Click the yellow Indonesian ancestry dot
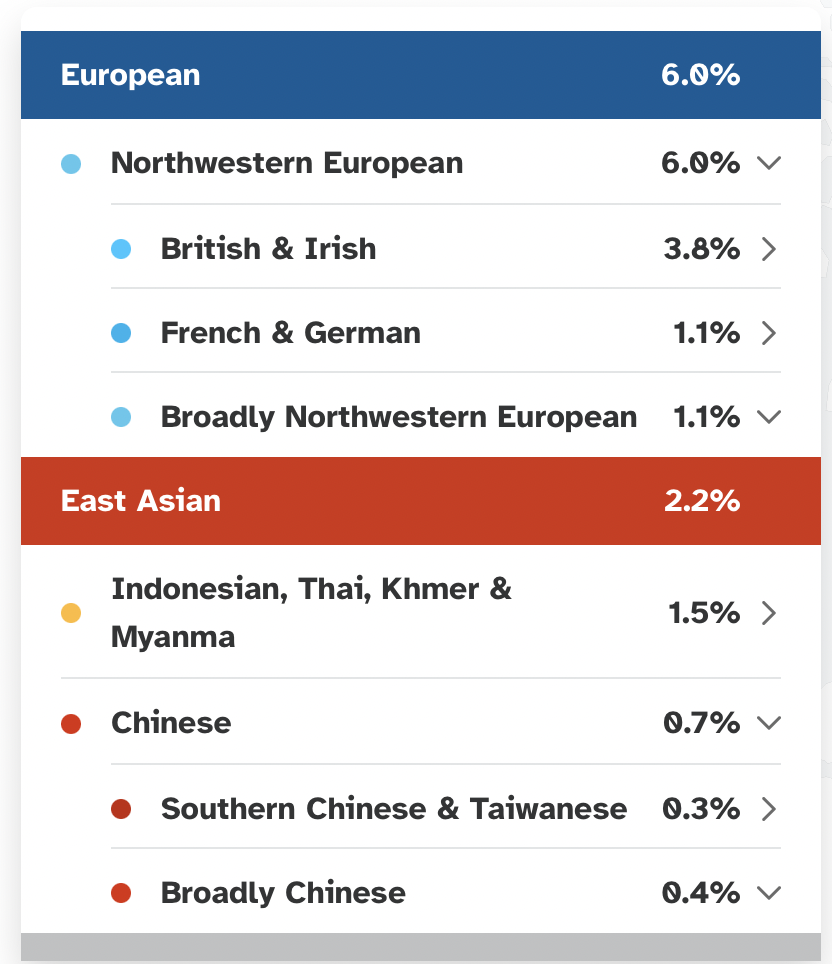 tap(71, 613)
